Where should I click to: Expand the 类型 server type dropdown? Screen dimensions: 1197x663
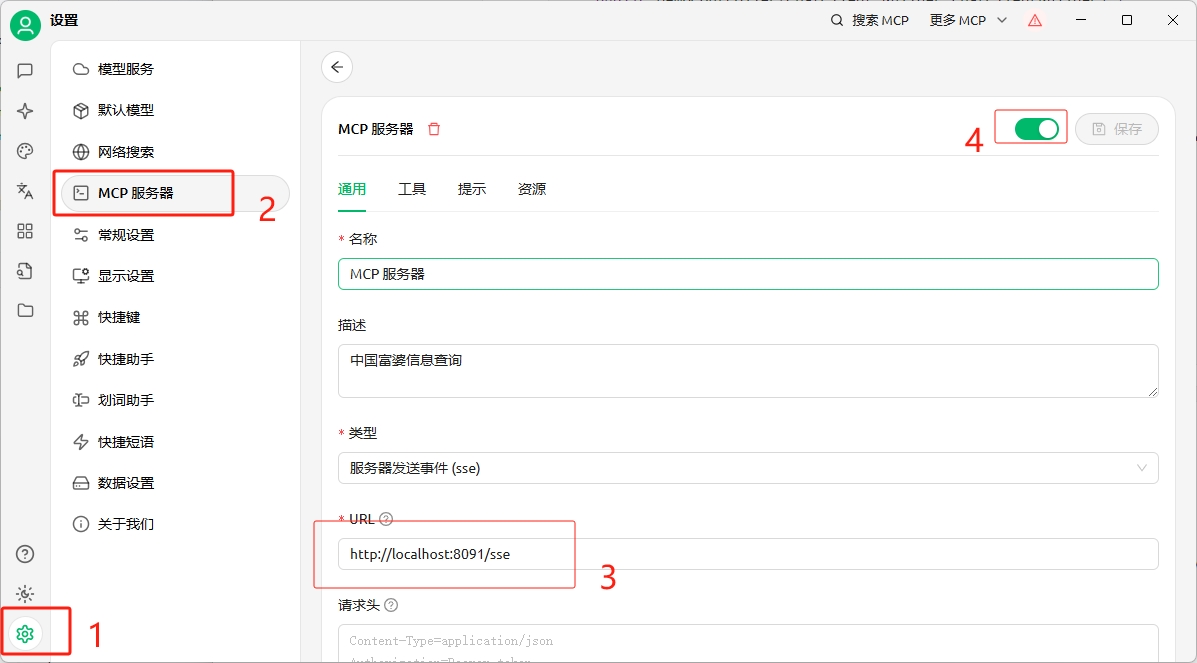click(747, 468)
